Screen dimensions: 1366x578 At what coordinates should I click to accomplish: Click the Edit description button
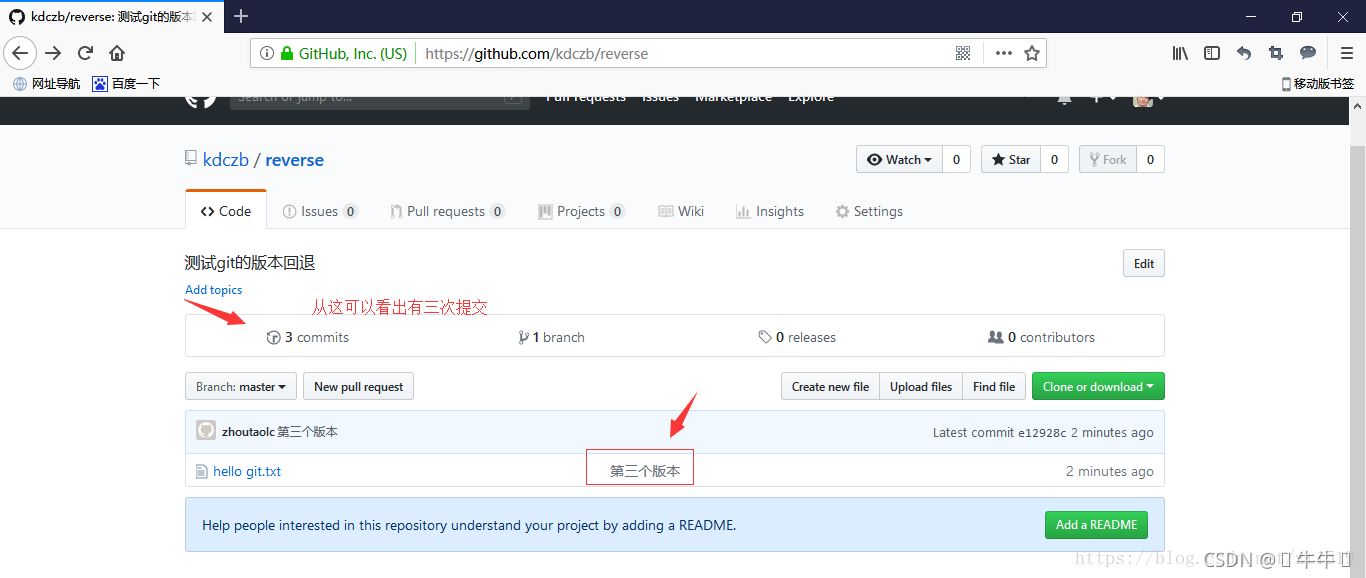pos(1144,263)
